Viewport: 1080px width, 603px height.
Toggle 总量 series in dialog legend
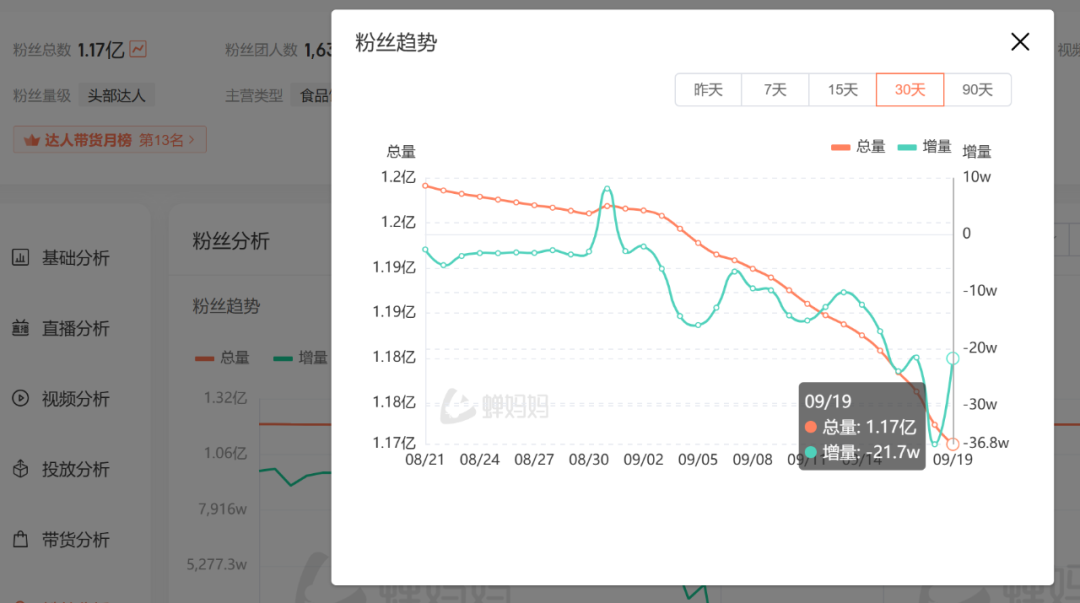click(858, 147)
